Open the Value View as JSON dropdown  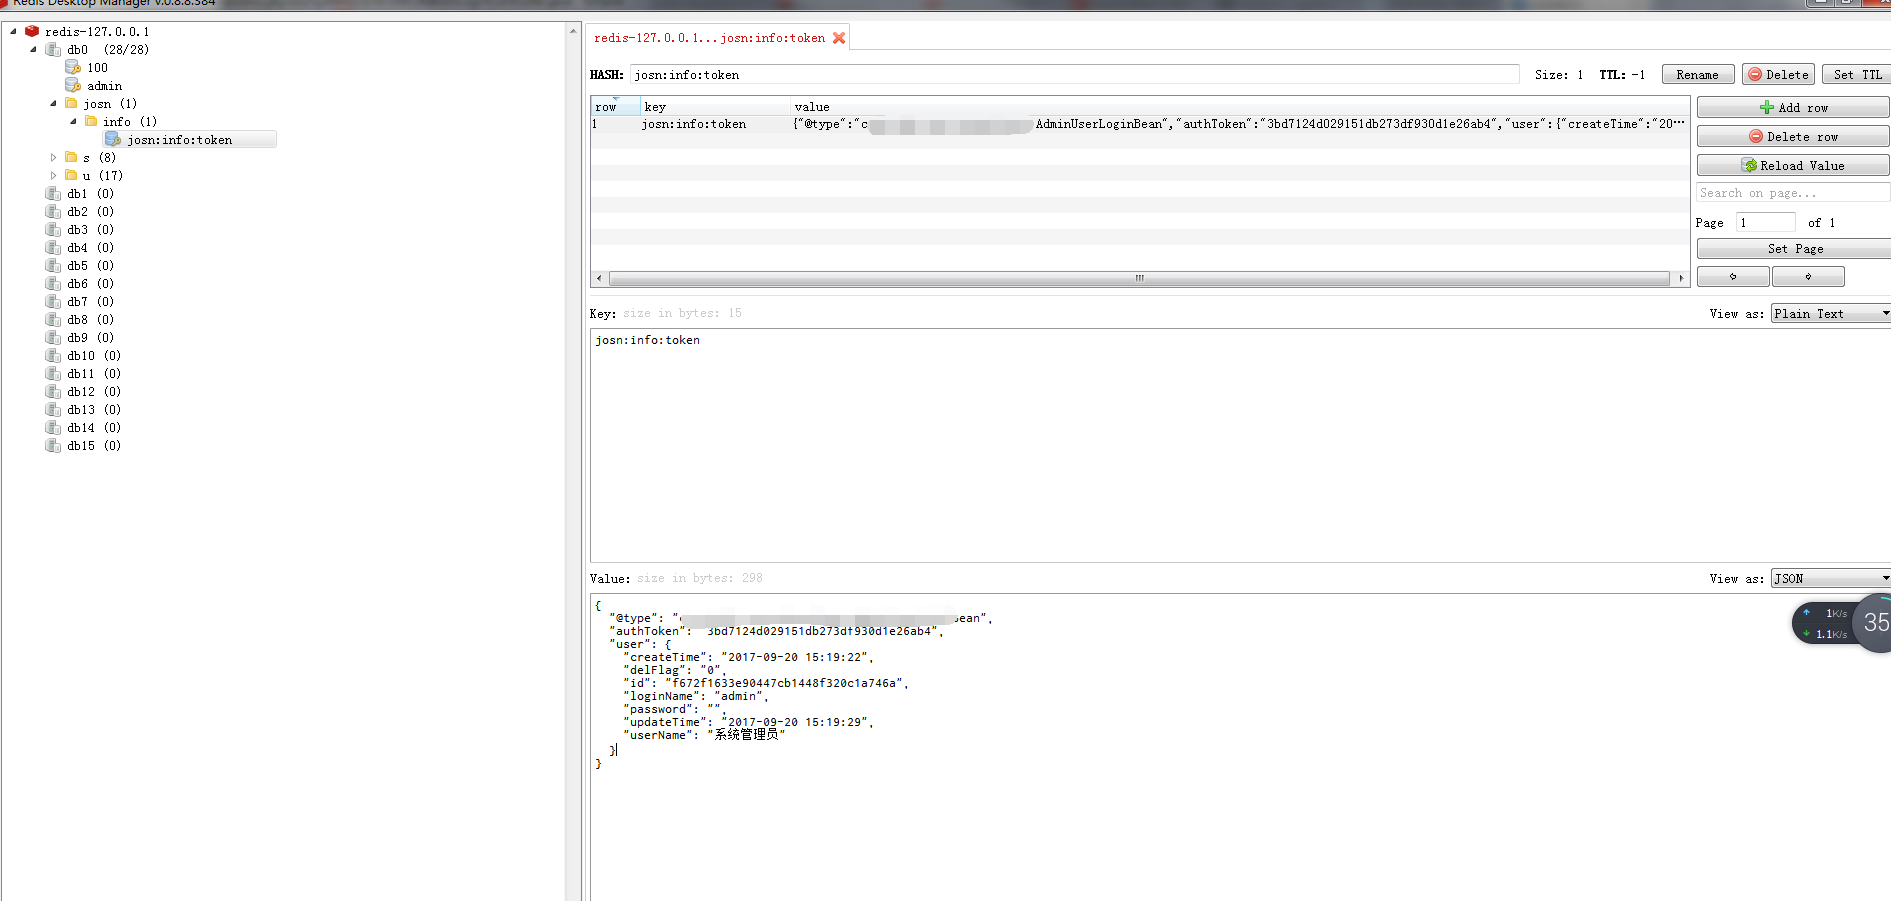pyautogui.click(x=1830, y=578)
